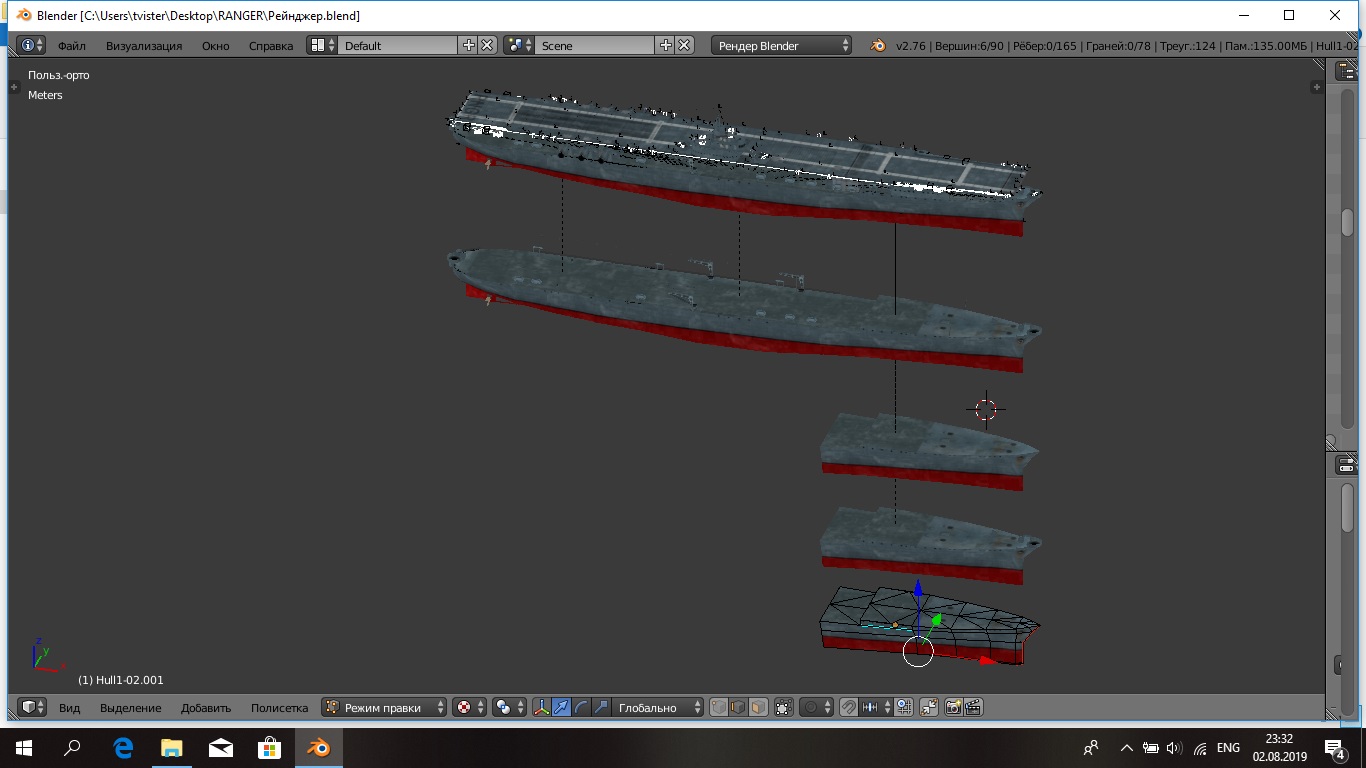Delete the Default screen layout
This screenshot has height=768, width=1366.
click(487, 45)
